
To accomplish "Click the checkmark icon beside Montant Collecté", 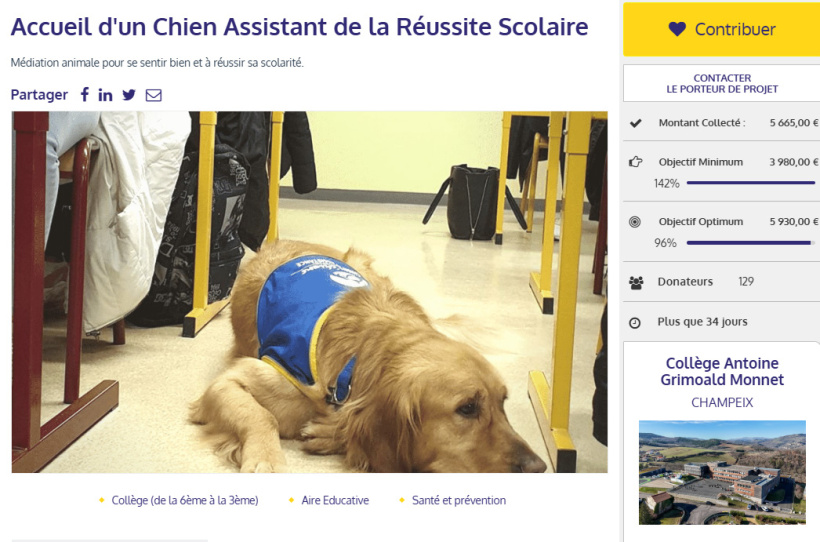I will click(635, 123).
